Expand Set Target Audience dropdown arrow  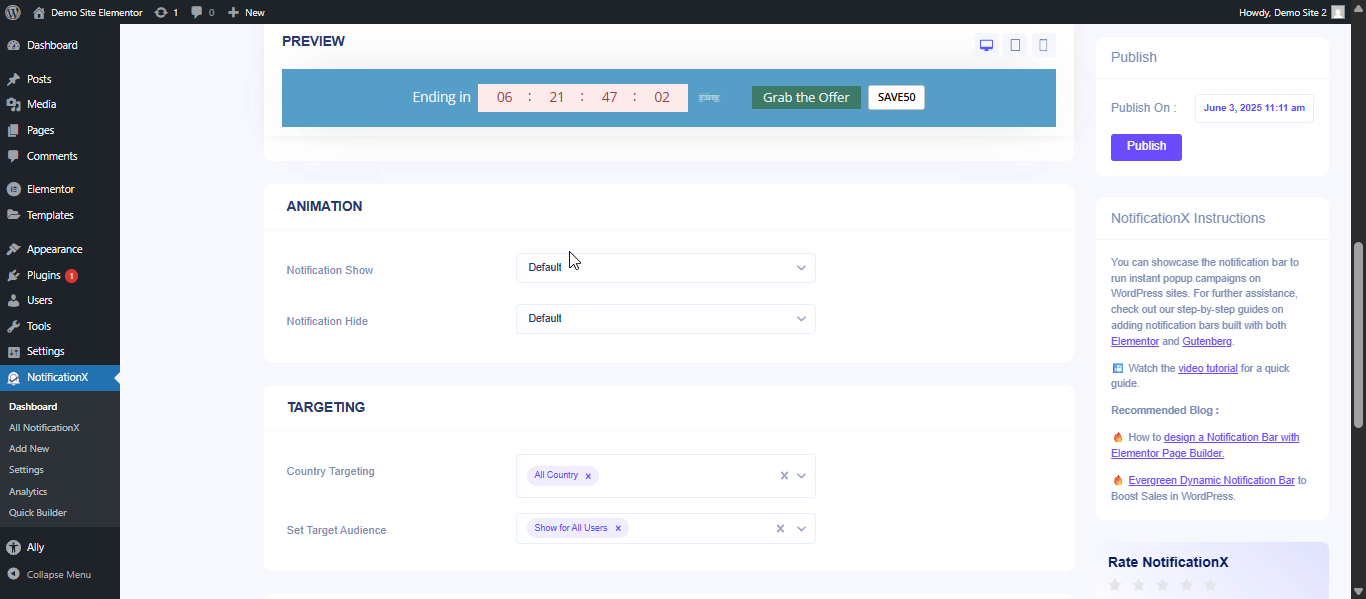pos(801,528)
